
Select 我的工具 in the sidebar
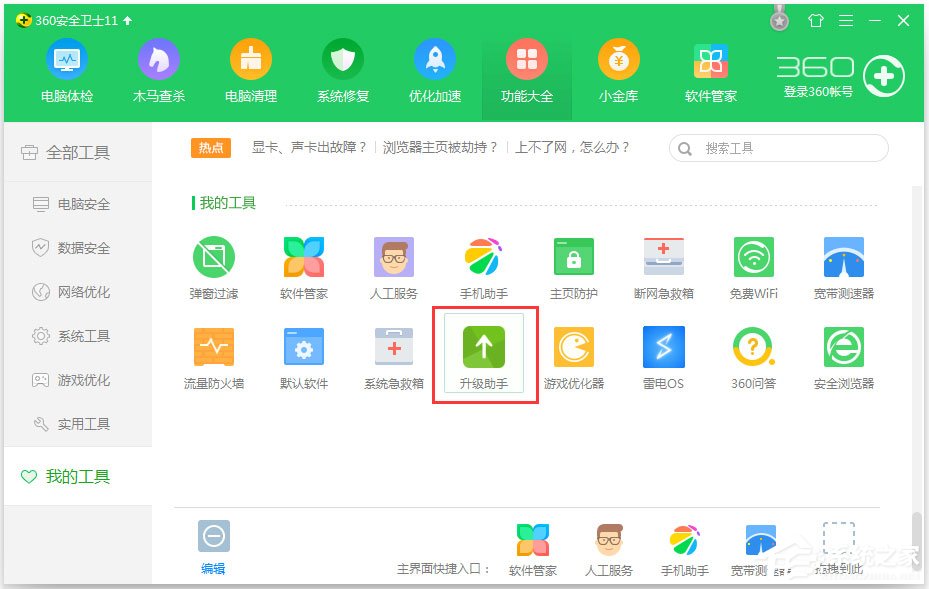tap(64, 476)
